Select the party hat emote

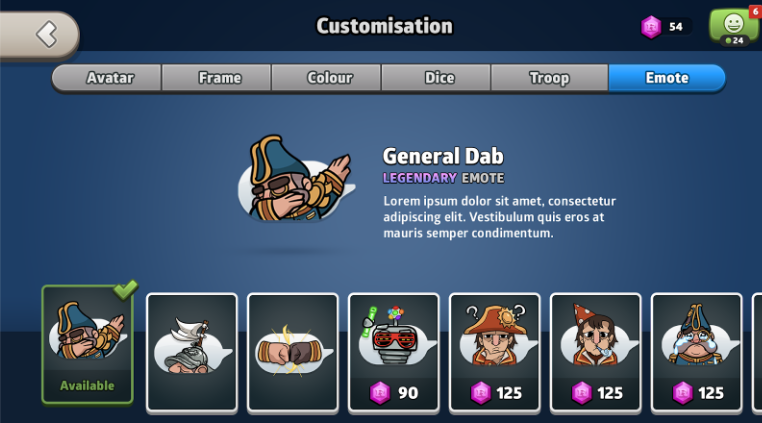(596, 352)
